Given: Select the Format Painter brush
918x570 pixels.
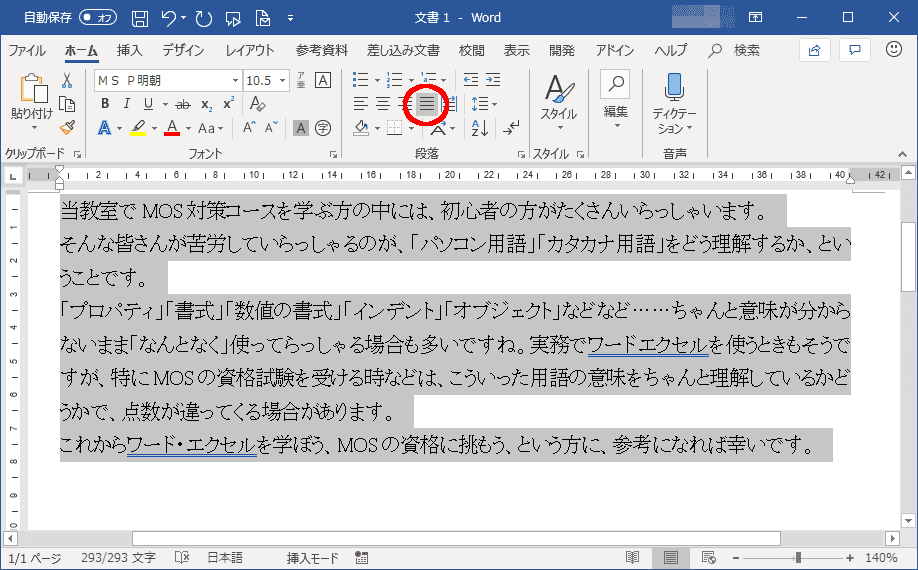Looking at the screenshot, I should pyautogui.click(x=67, y=128).
